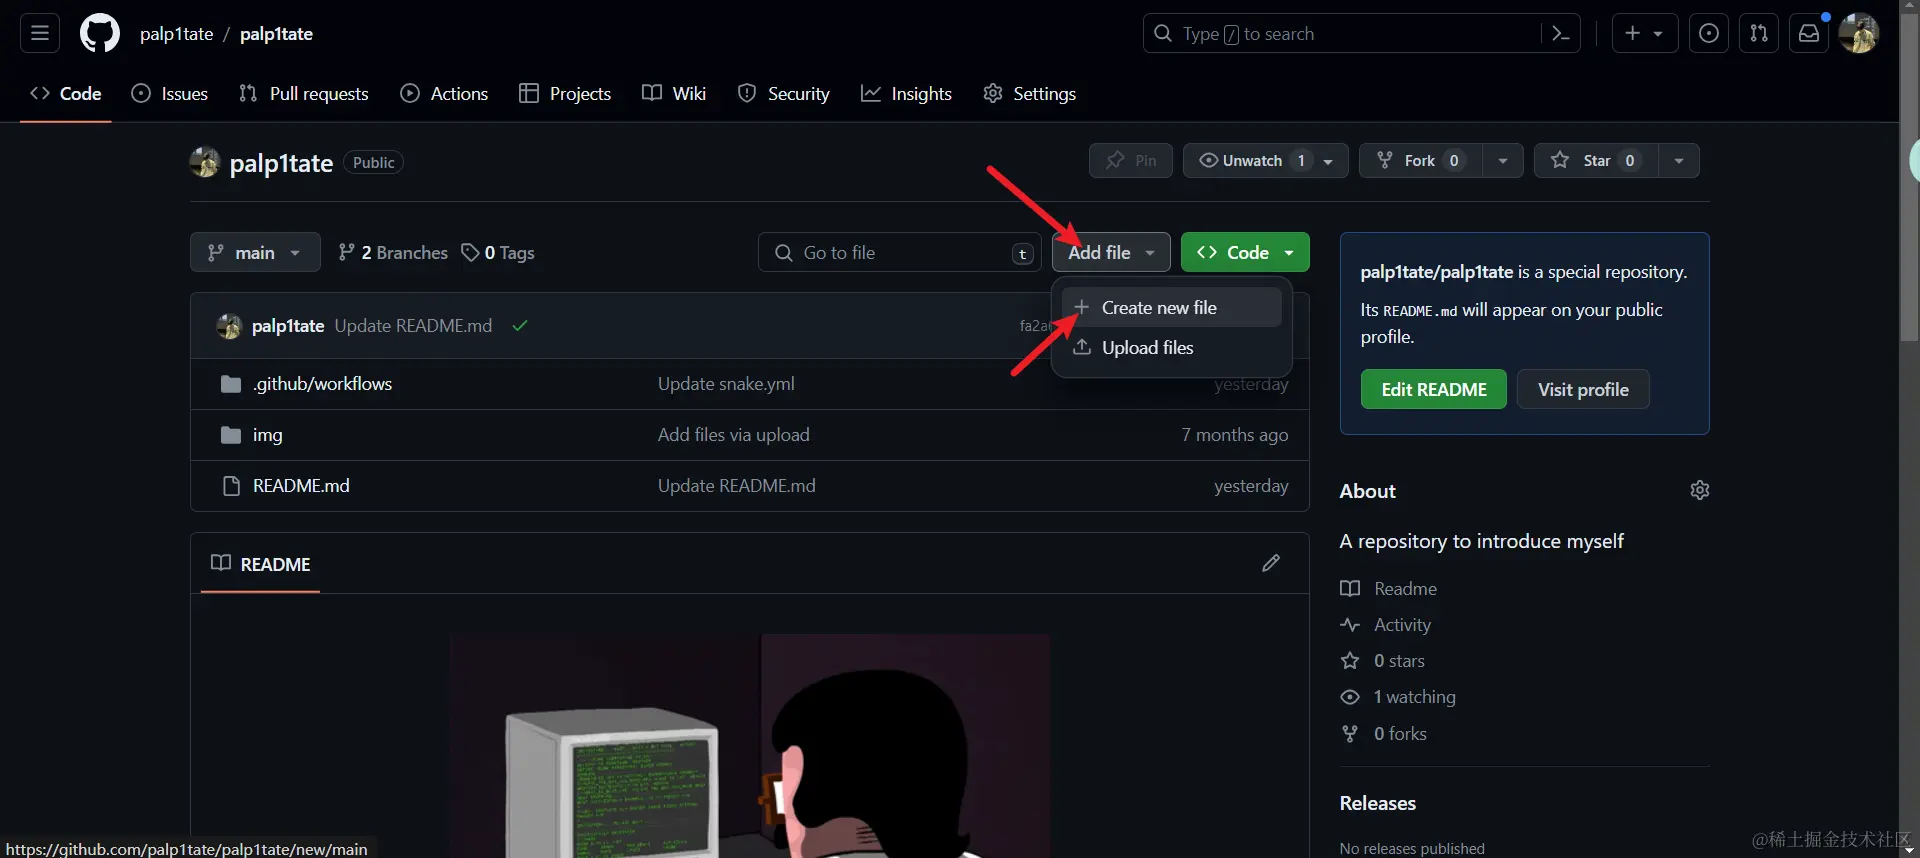Screen dimensions: 1920x858
Task: Open the Activity link in About
Action: (1386, 625)
